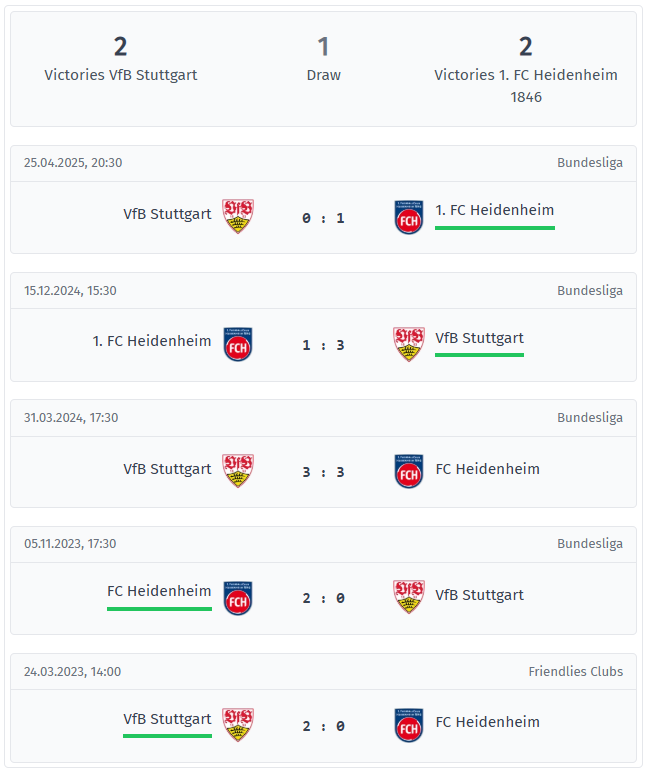Viewport: 647px width, 773px height.
Task: Open underlined VfB Stuttgart in 15.12.2024 match
Action: (479, 339)
